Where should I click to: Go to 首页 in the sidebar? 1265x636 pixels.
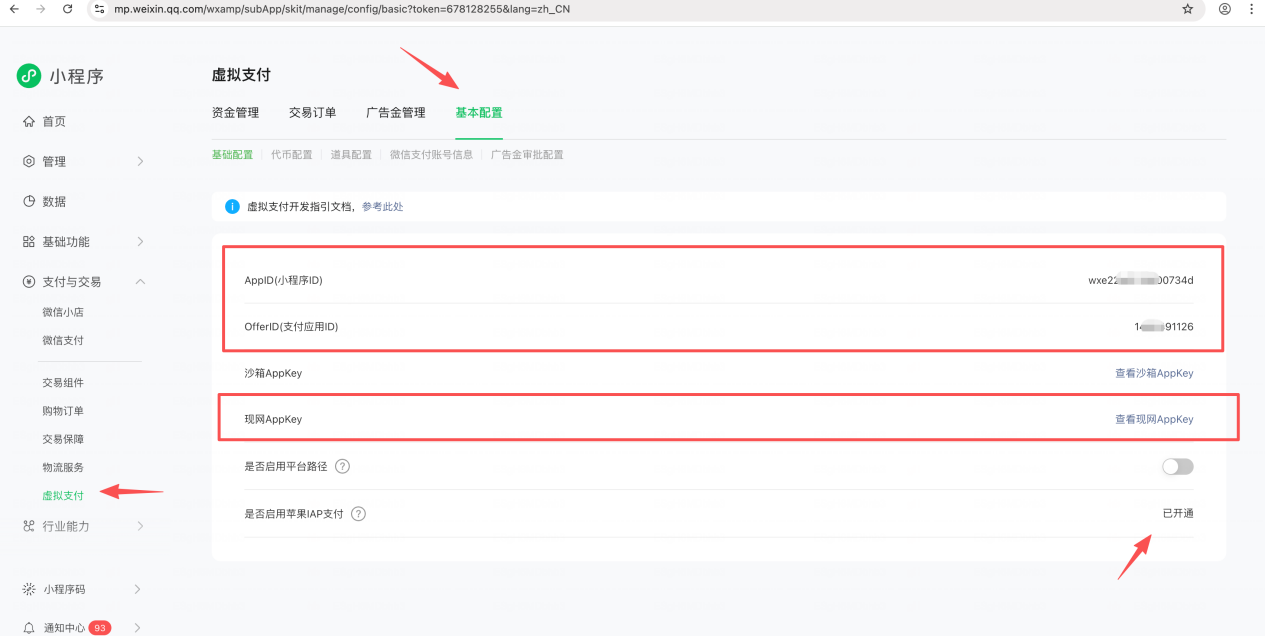(54, 121)
